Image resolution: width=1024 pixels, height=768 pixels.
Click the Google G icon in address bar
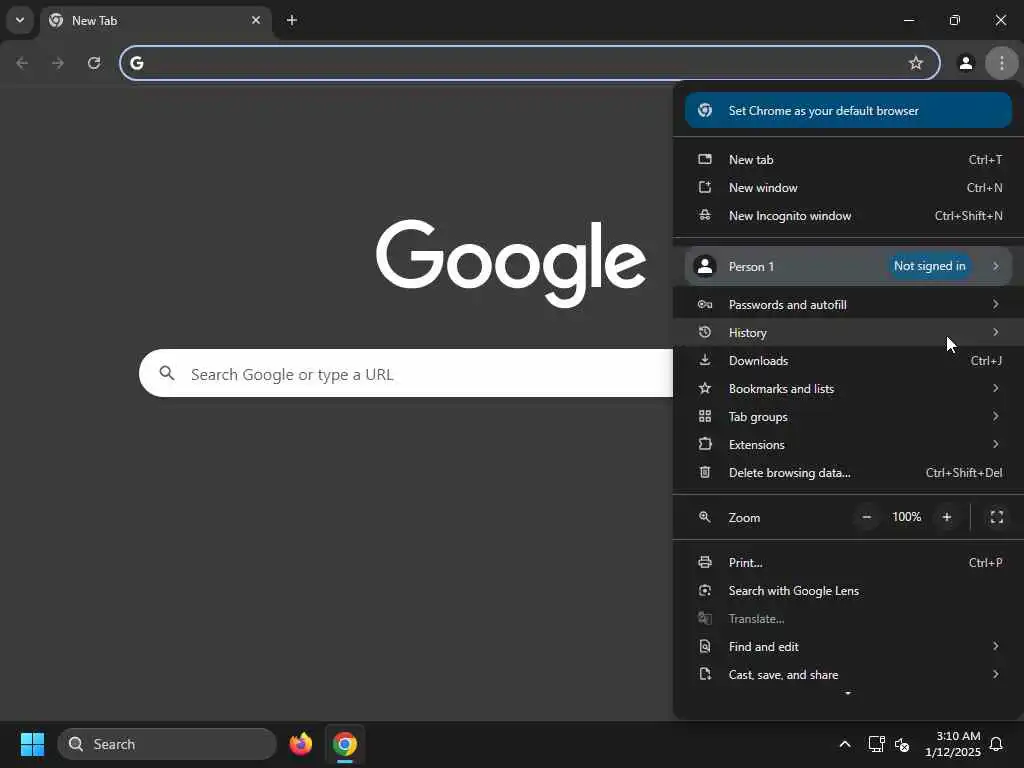tap(136, 63)
